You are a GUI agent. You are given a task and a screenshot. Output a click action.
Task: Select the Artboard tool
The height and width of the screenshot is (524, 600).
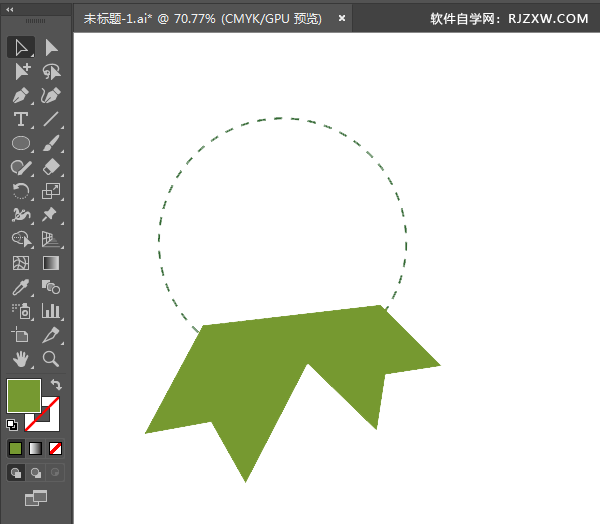coord(21,335)
